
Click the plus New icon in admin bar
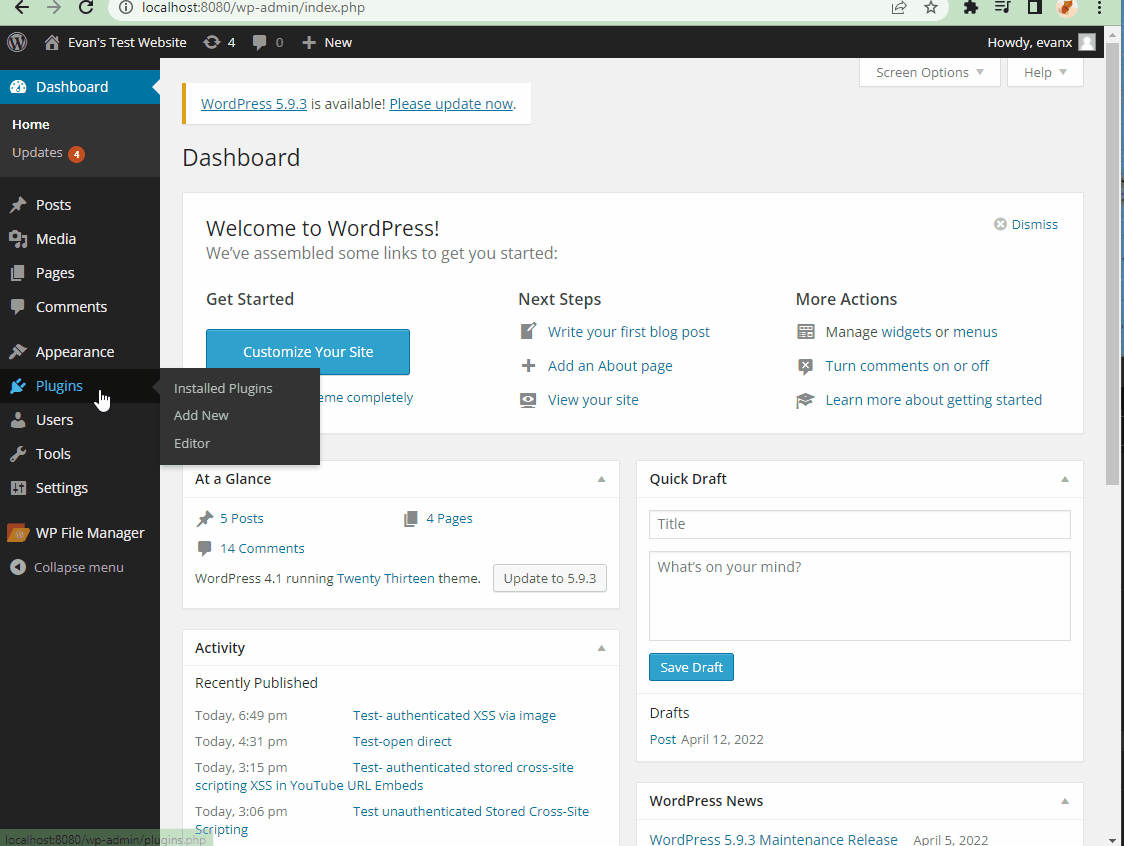309,42
